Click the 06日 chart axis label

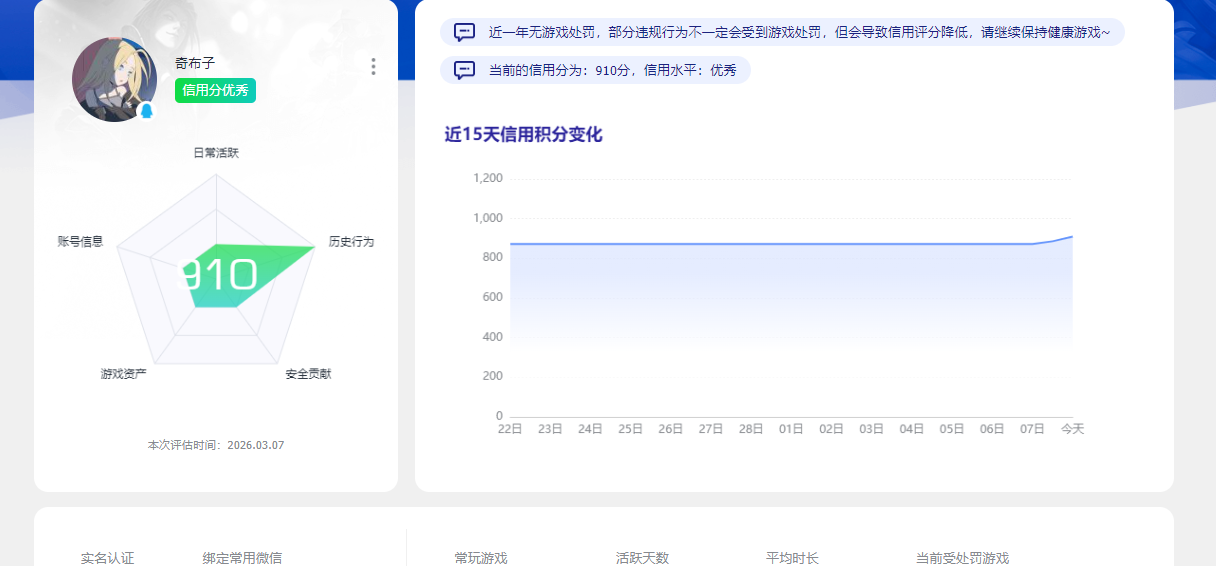pos(992,429)
